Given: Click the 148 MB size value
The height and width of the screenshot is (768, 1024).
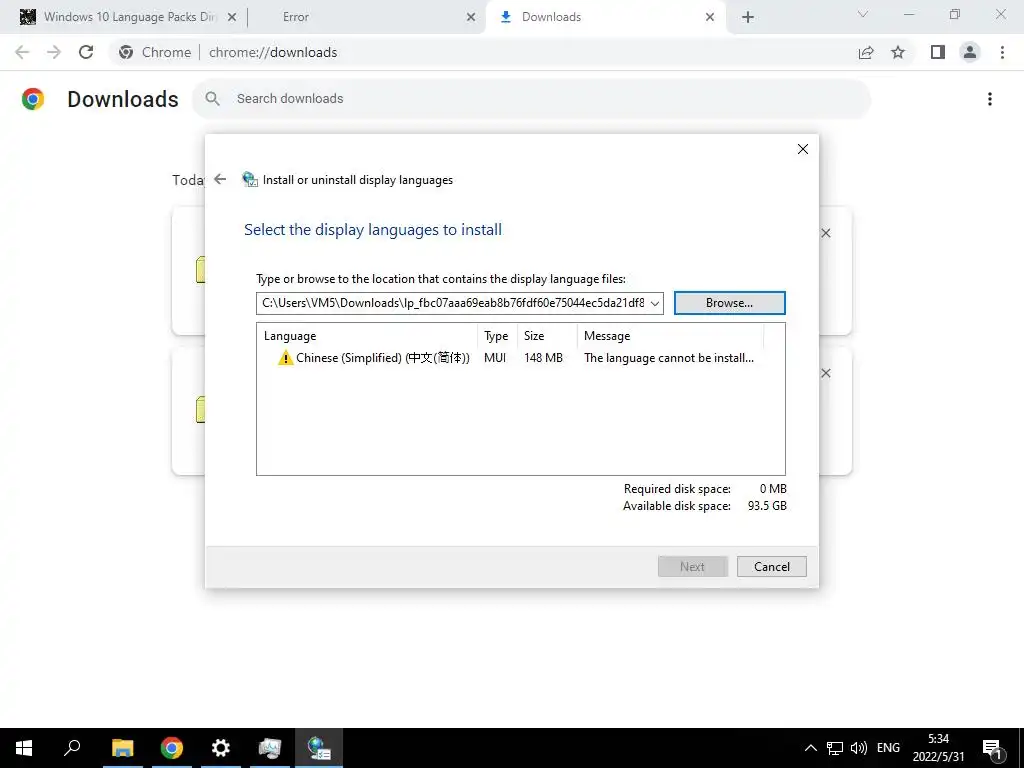Looking at the screenshot, I should (543, 358).
